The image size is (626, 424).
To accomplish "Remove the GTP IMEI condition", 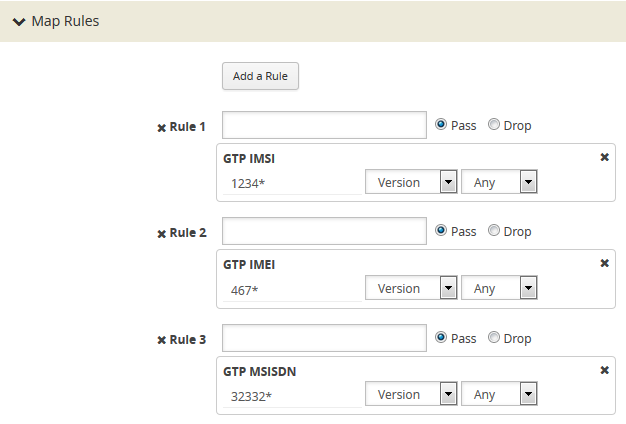I will (x=604, y=264).
